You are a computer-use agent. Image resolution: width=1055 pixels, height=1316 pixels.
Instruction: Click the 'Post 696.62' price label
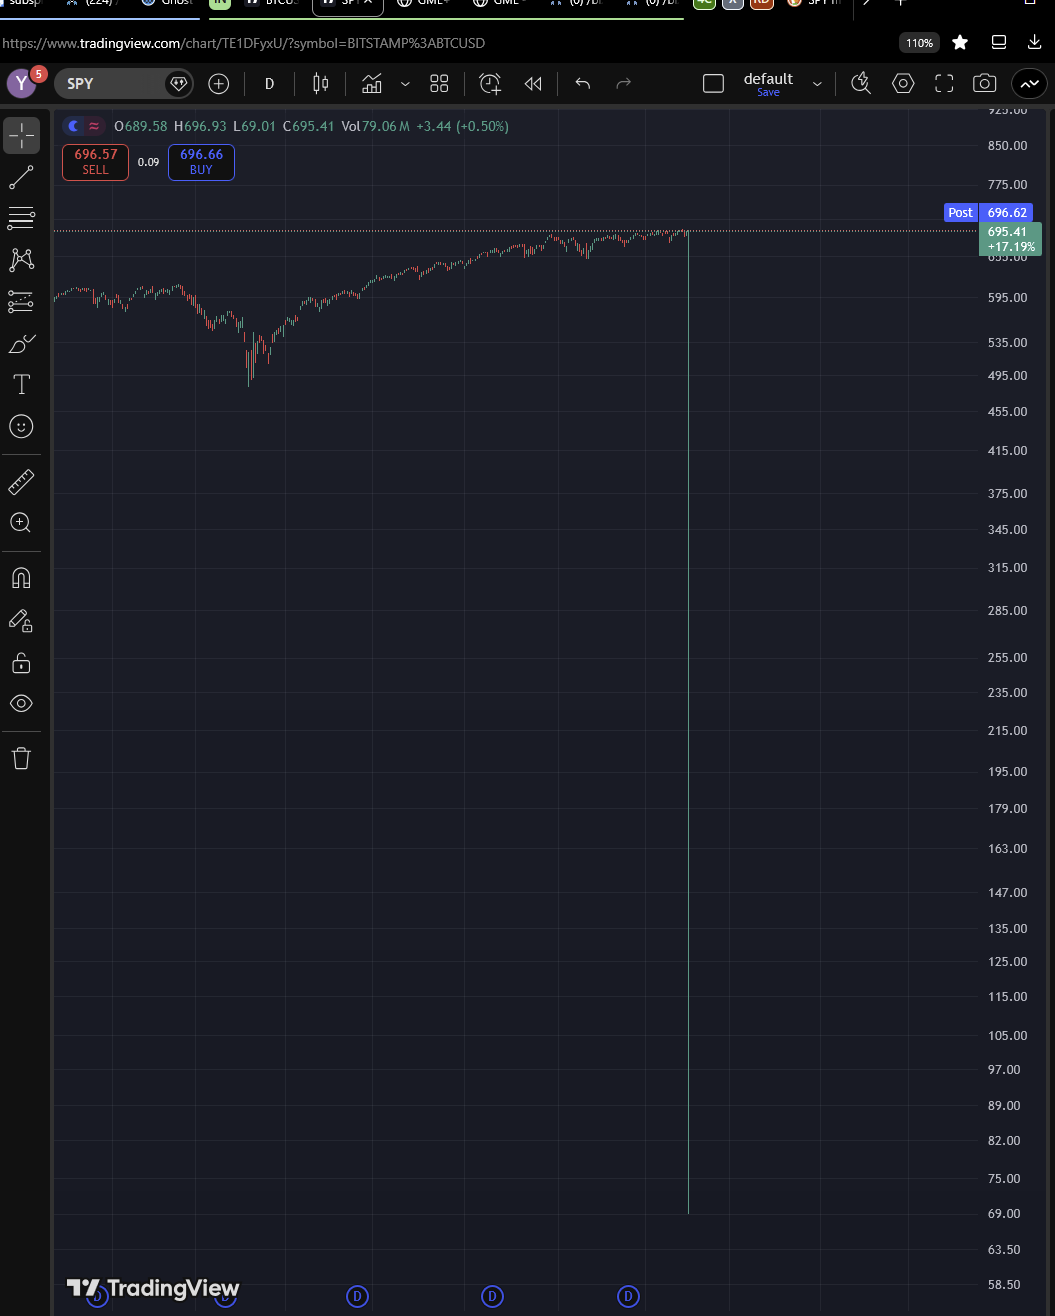pos(987,212)
